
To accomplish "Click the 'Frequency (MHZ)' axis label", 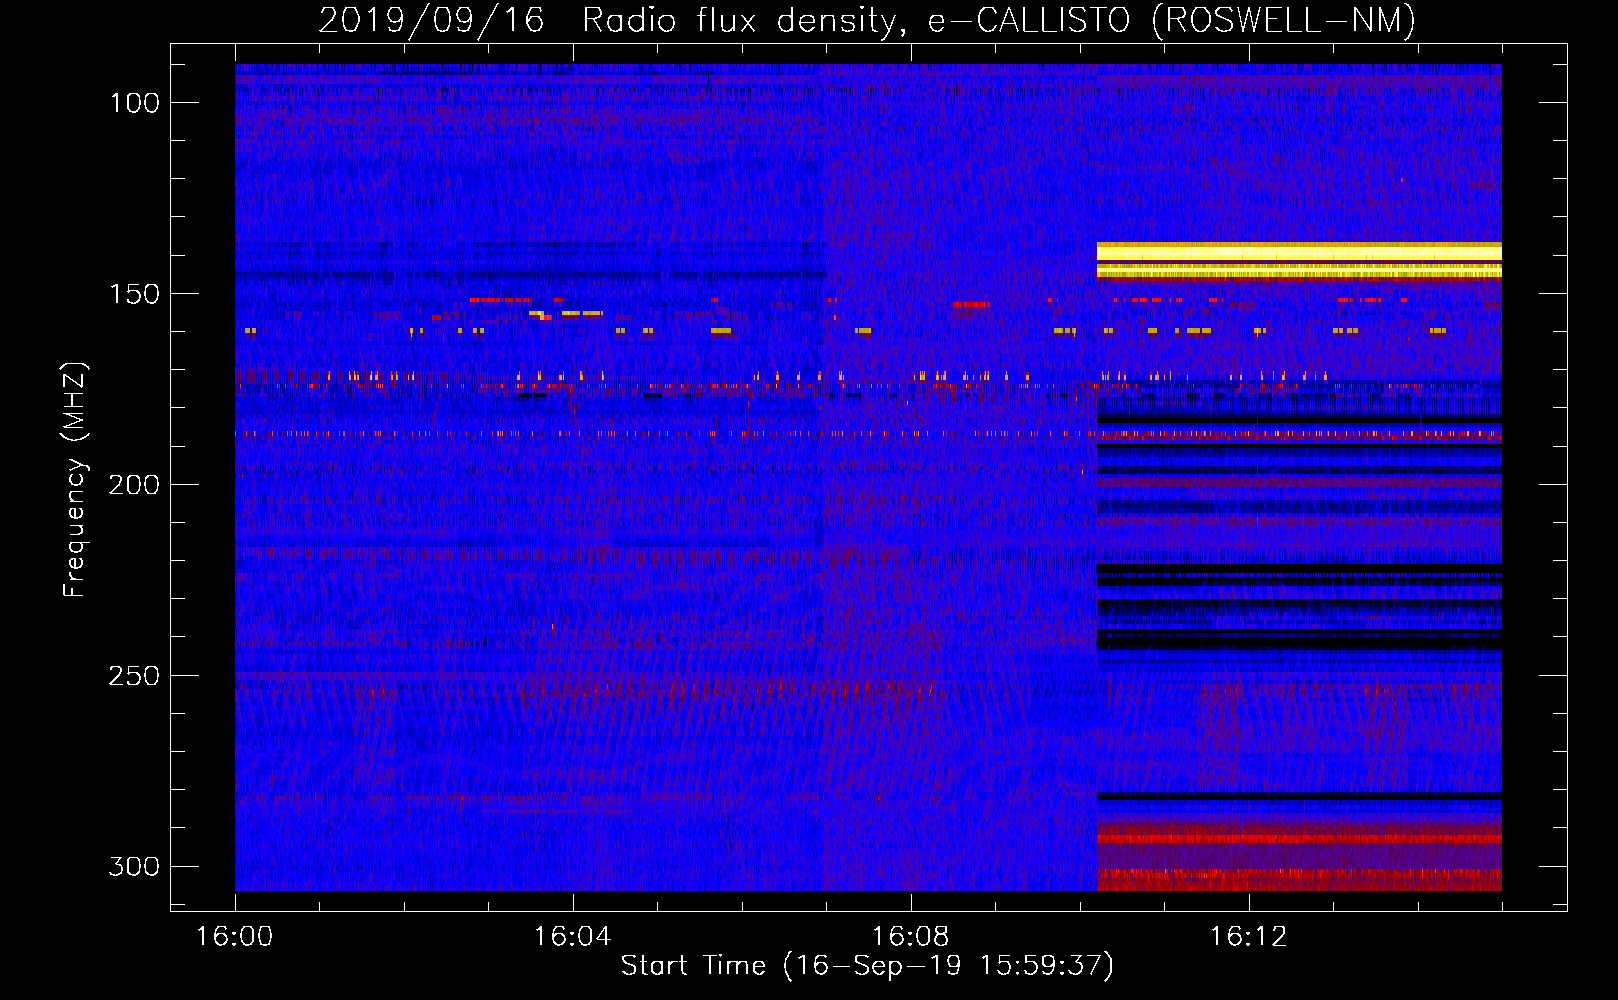I will coord(75,479).
